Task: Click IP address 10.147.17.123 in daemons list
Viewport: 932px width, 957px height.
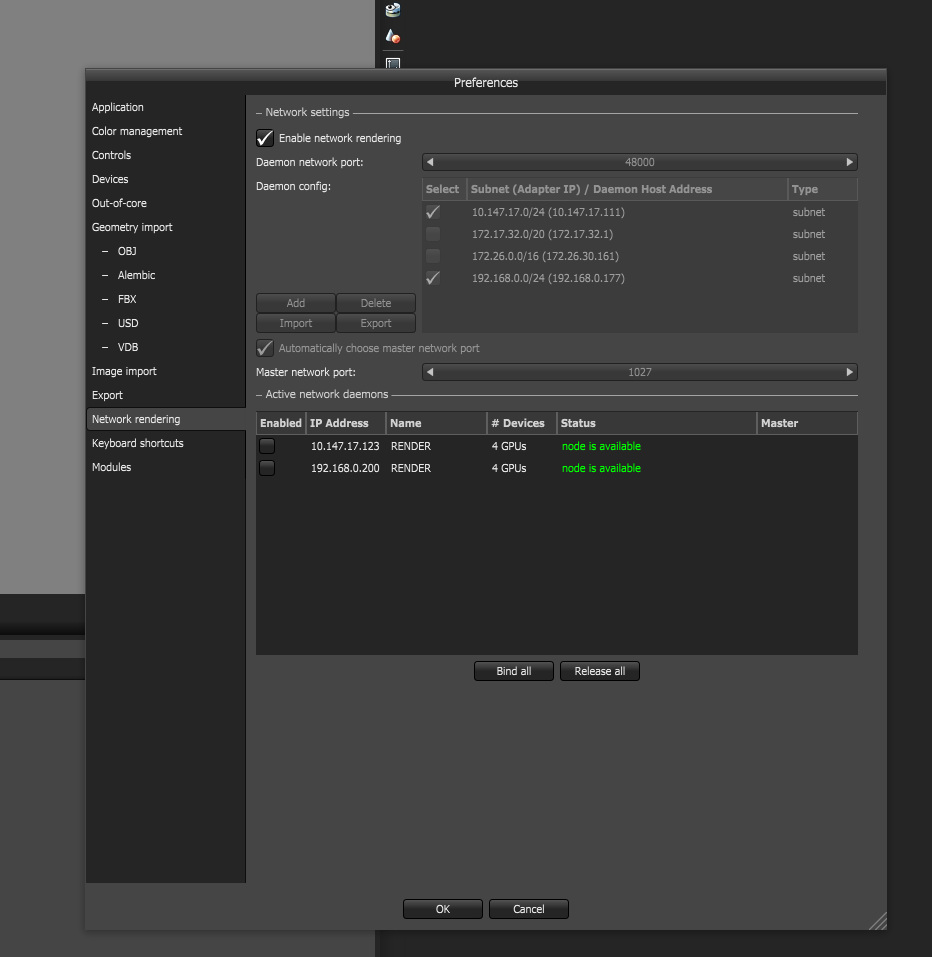Action: point(345,446)
